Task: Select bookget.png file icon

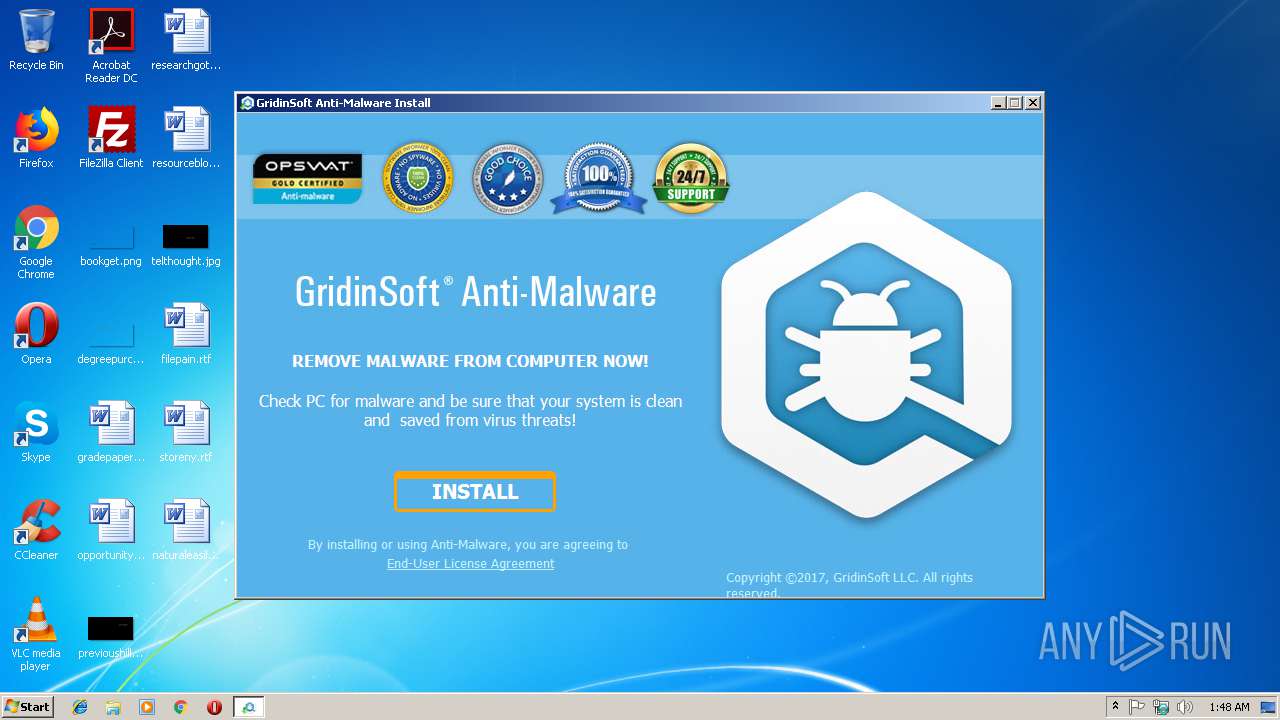Action: coord(111,244)
